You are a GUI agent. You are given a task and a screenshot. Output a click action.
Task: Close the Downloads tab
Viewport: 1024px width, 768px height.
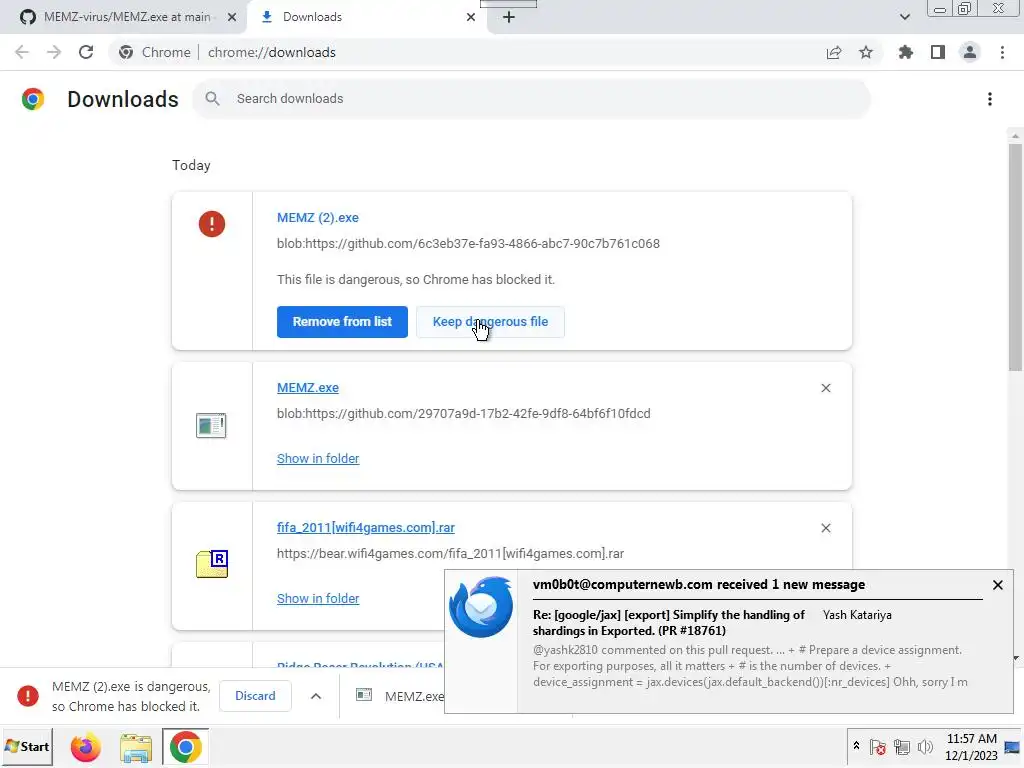(x=471, y=17)
